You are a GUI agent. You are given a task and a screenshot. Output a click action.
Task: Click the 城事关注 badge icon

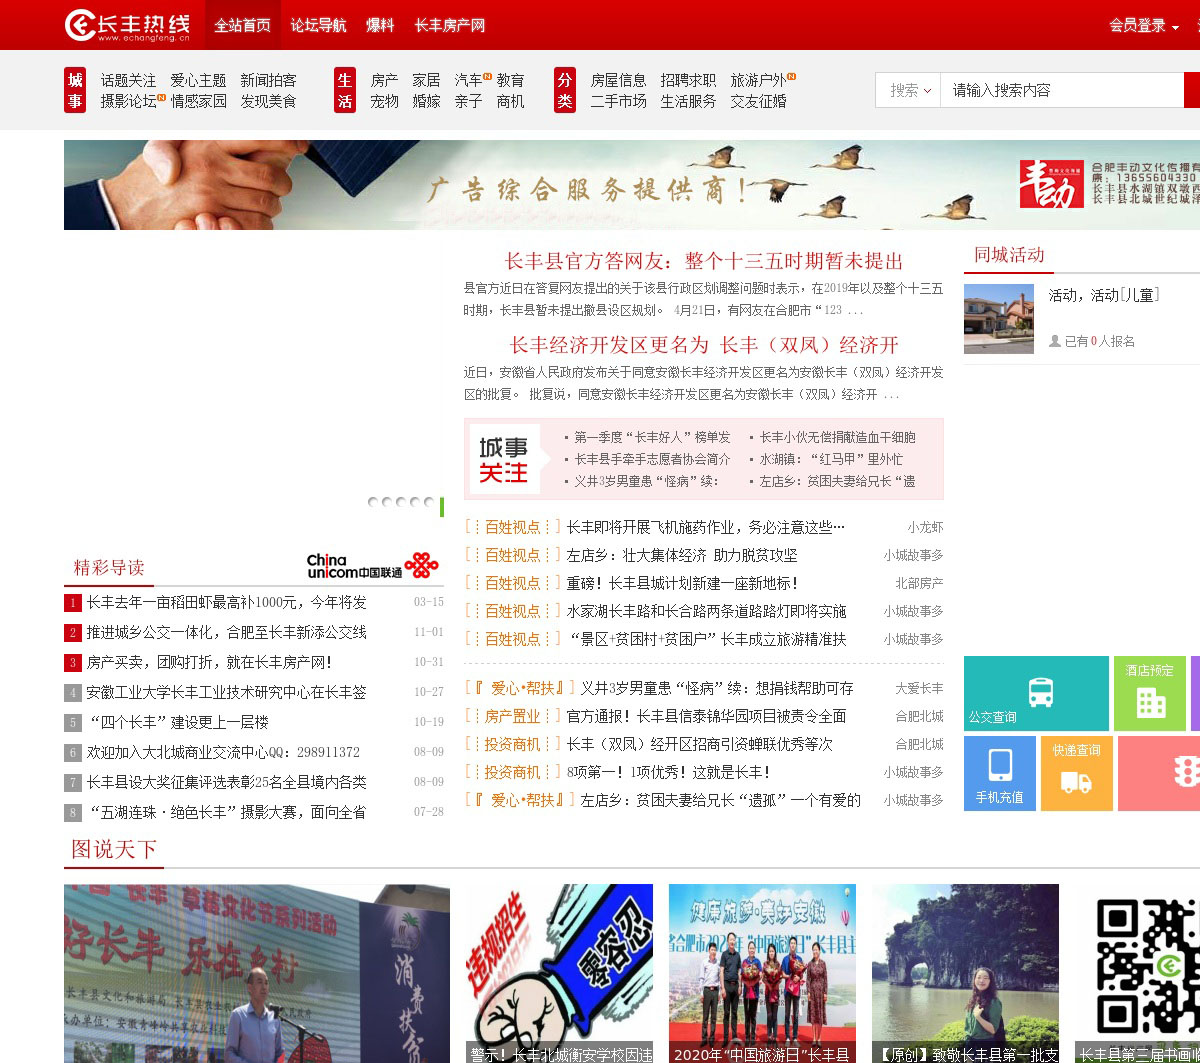tap(505, 460)
